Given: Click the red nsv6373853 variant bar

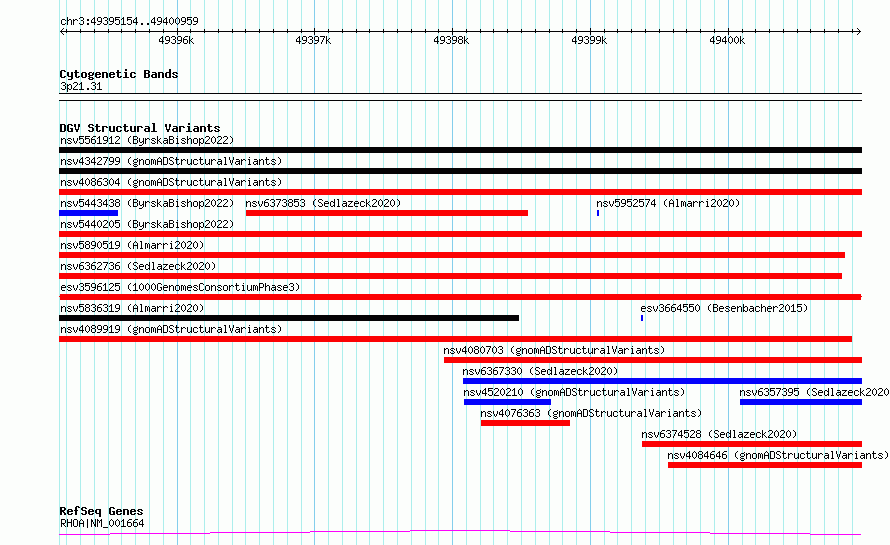Looking at the screenshot, I should click(x=387, y=213).
